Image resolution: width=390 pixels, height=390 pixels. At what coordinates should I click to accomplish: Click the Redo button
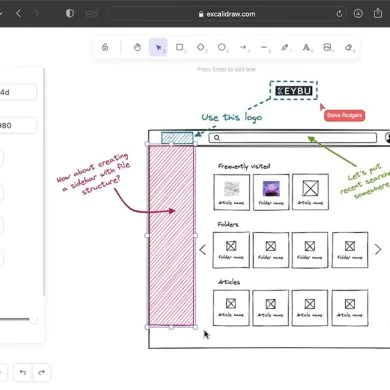41,372
